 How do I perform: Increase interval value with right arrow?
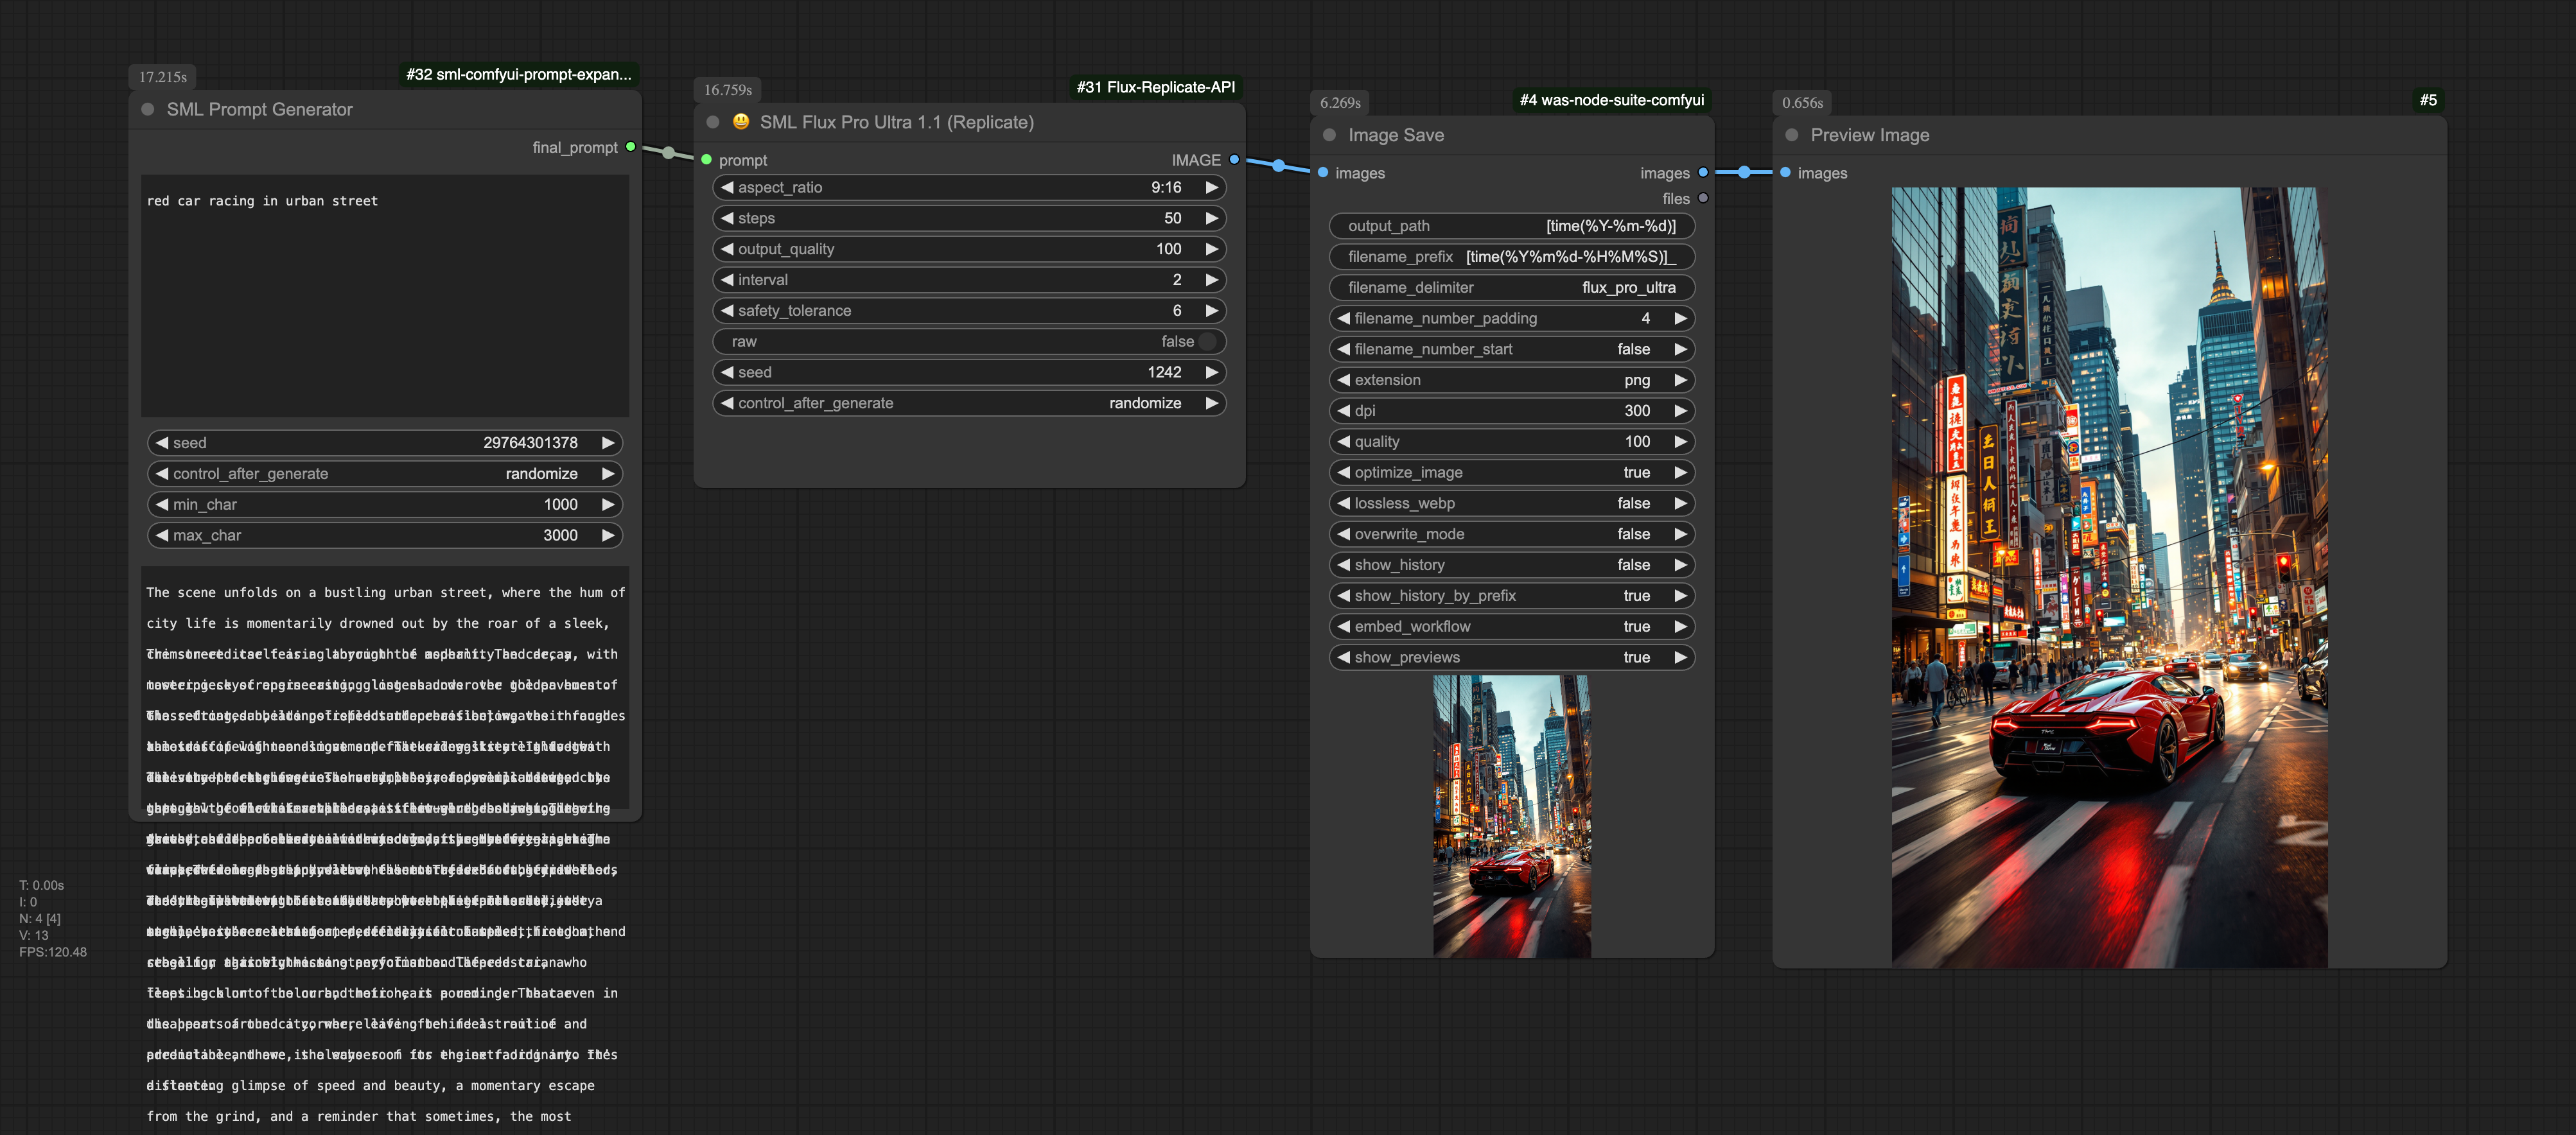[x=1211, y=280]
